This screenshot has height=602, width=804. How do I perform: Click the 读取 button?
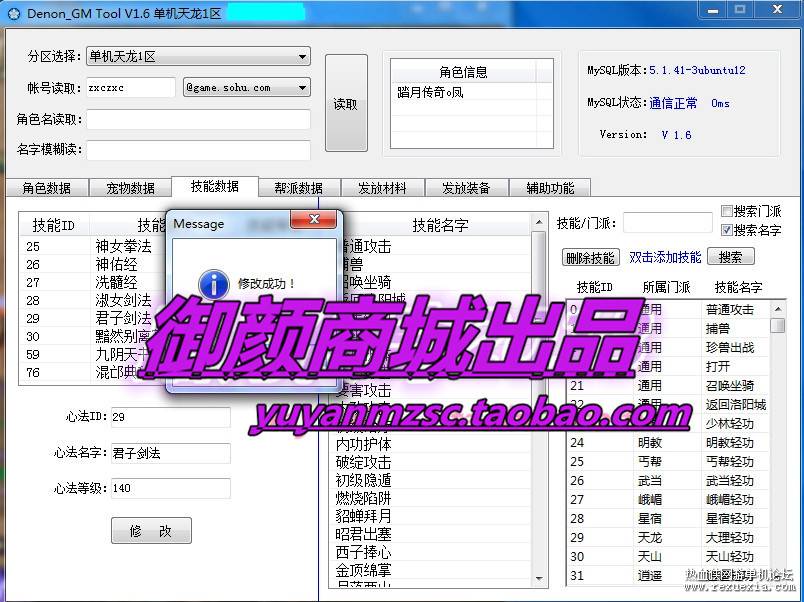346,103
